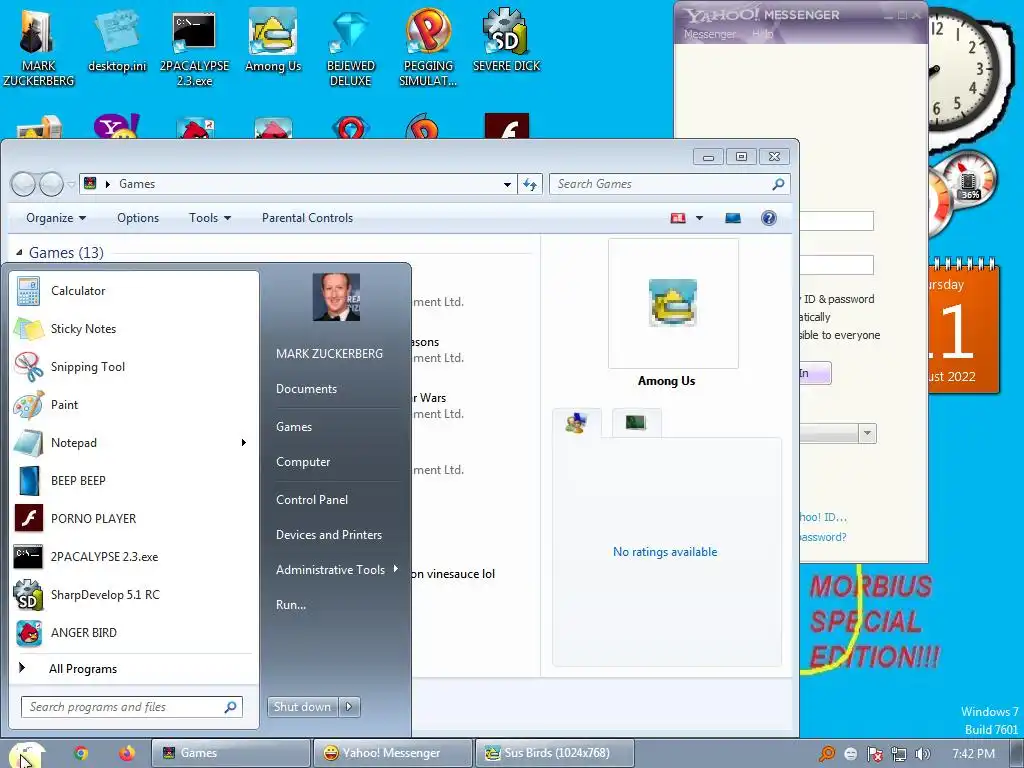This screenshot has width=1024, height=768.
Task: Refresh the Games address bar
Action: point(530,185)
